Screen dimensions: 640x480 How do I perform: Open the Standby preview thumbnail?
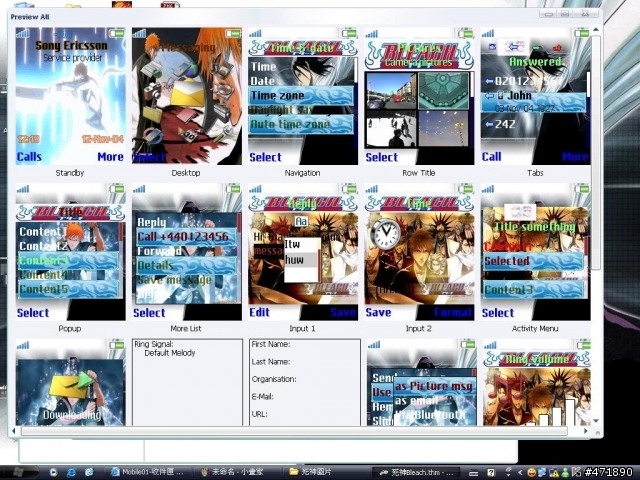click(x=70, y=96)
